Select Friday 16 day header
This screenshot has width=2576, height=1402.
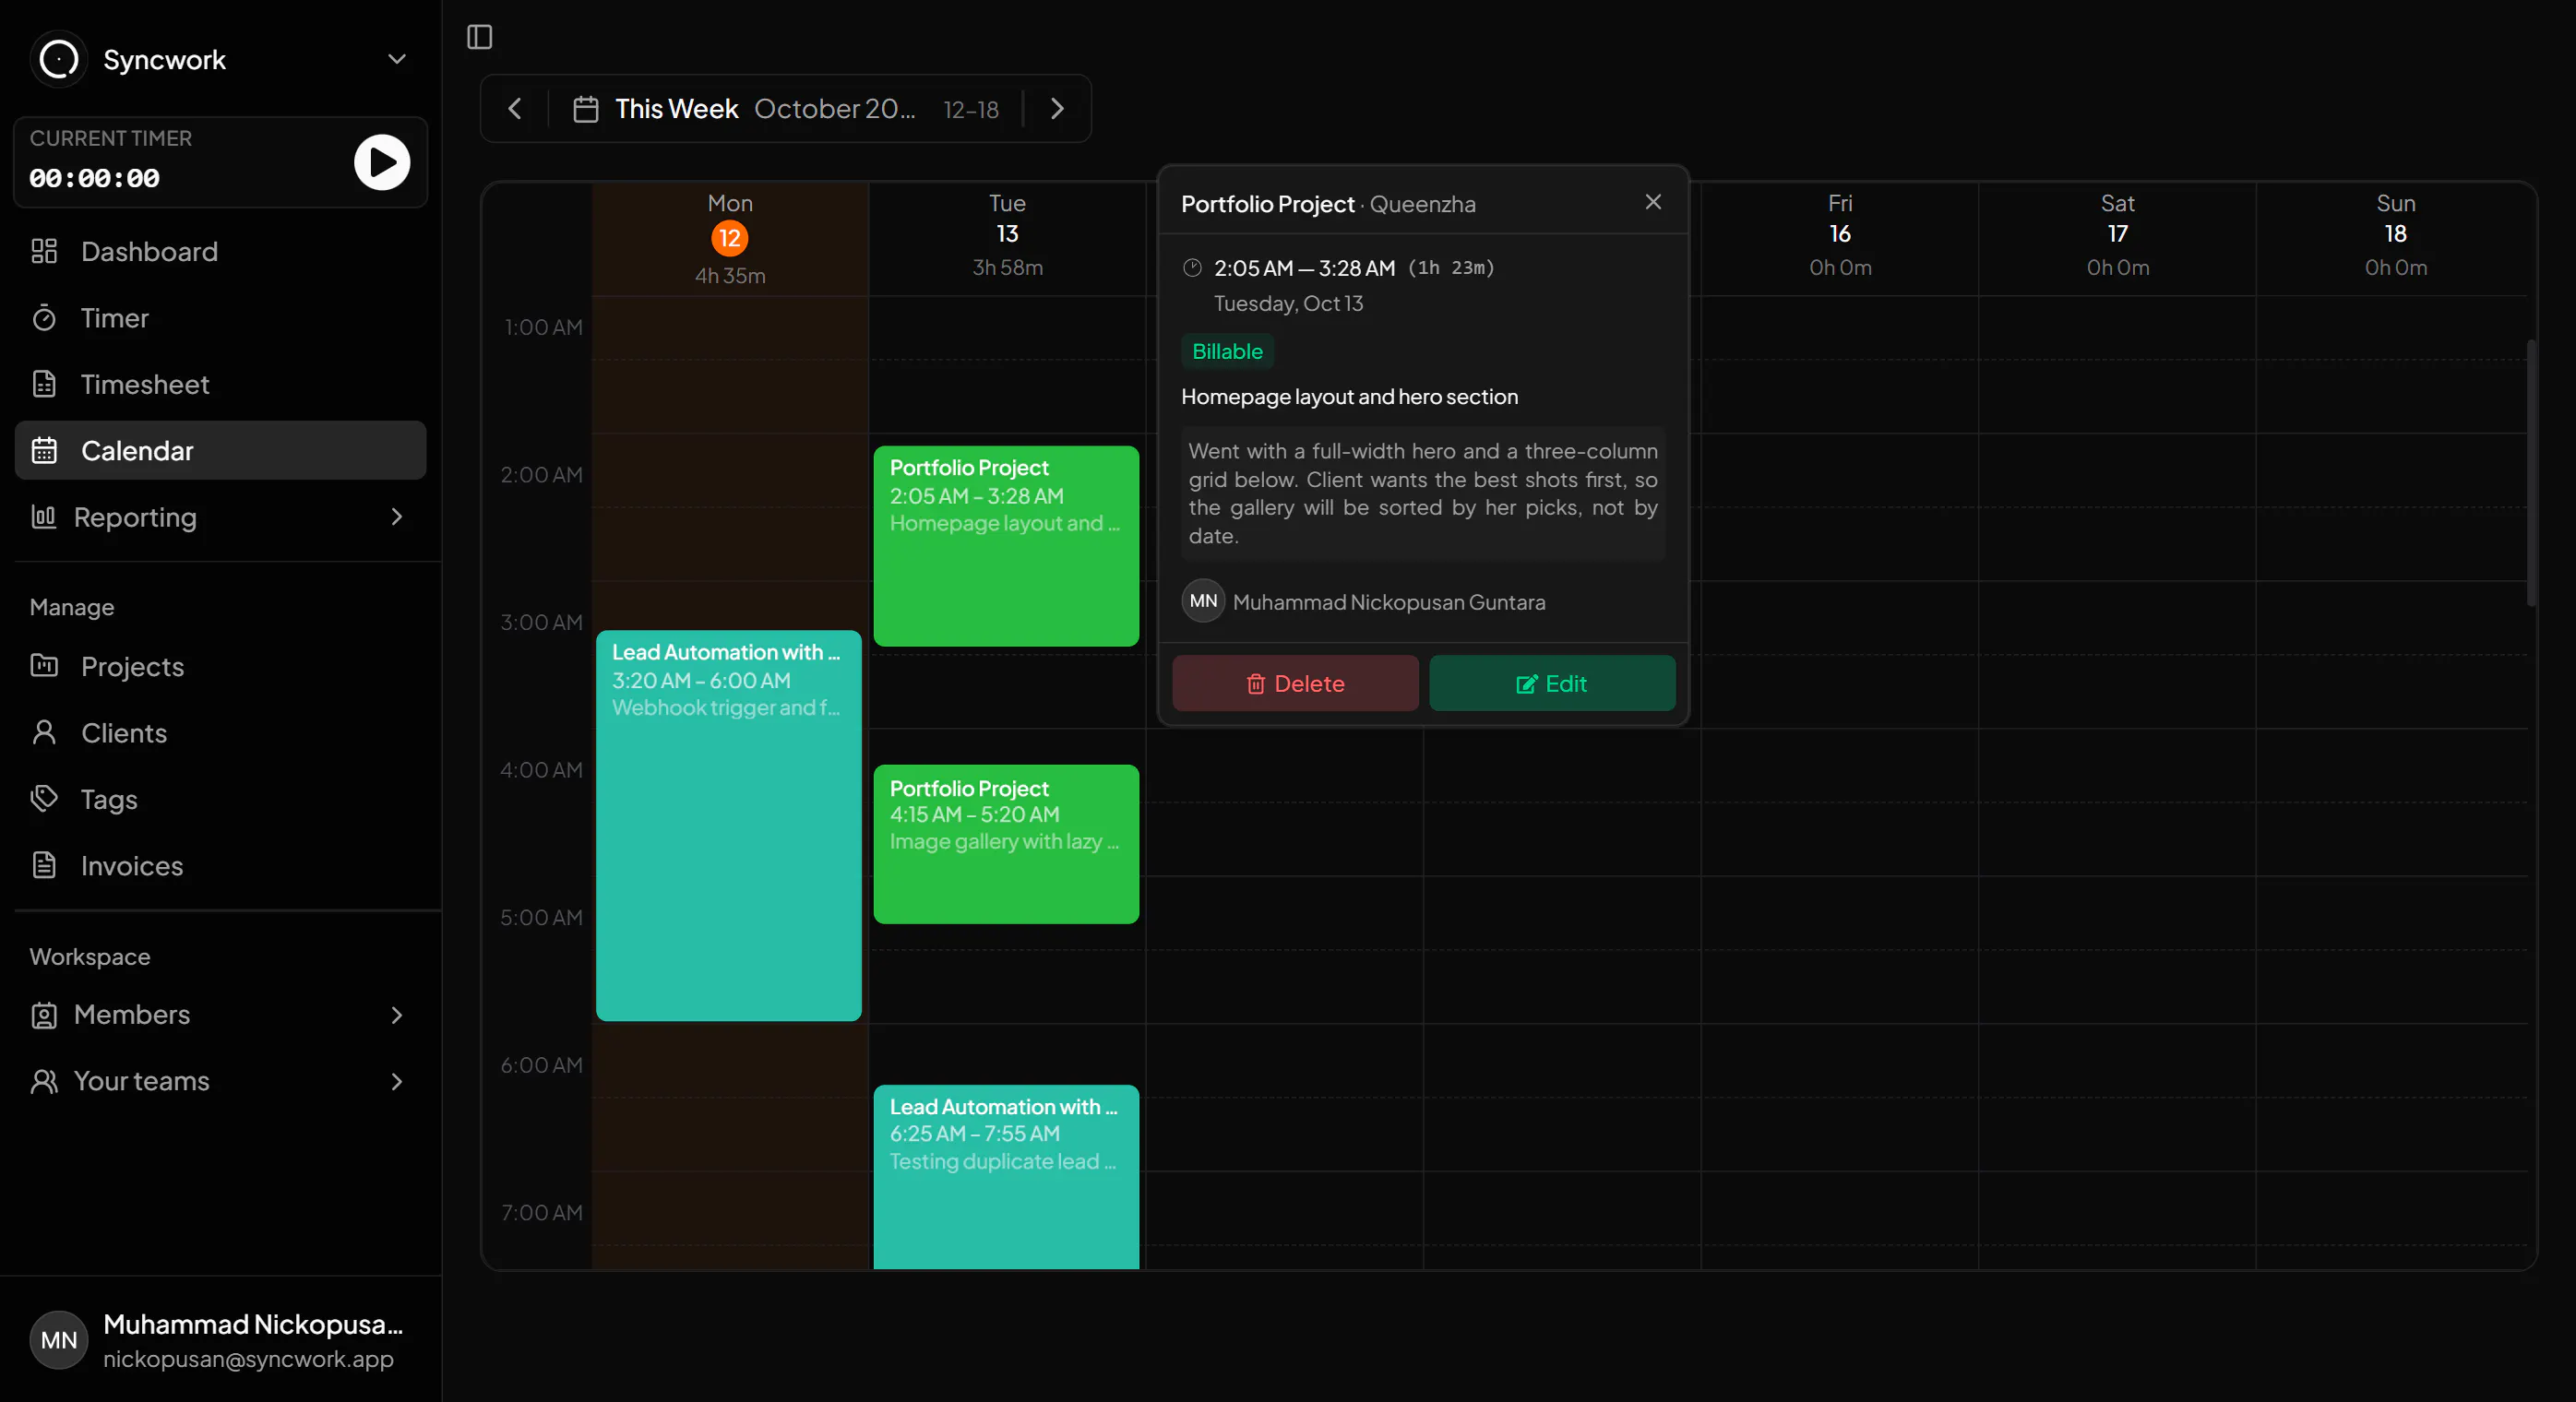point(1840,239)
